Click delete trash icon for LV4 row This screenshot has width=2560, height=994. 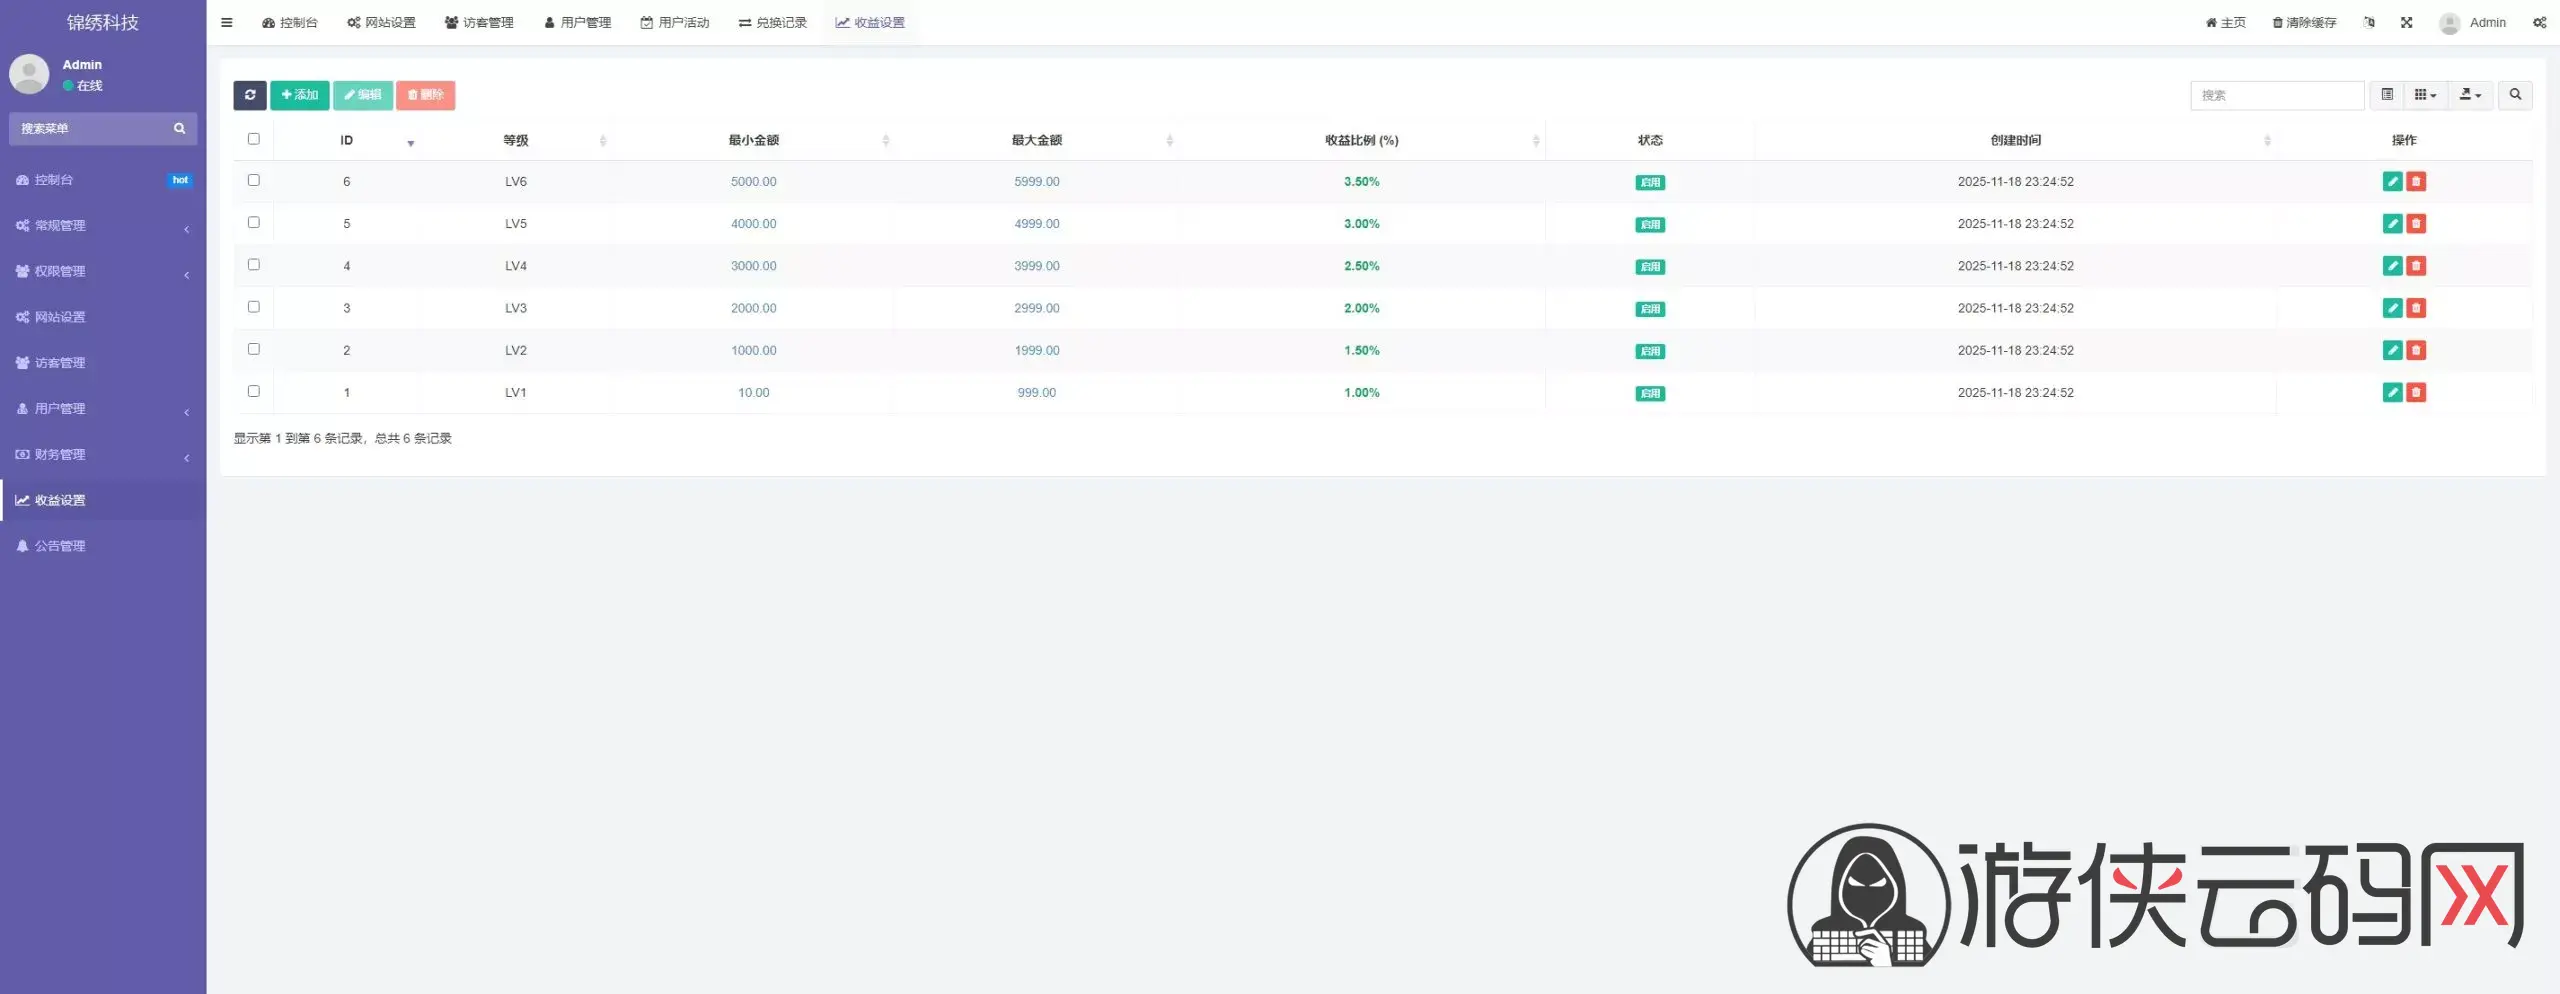coord(2416,266)
